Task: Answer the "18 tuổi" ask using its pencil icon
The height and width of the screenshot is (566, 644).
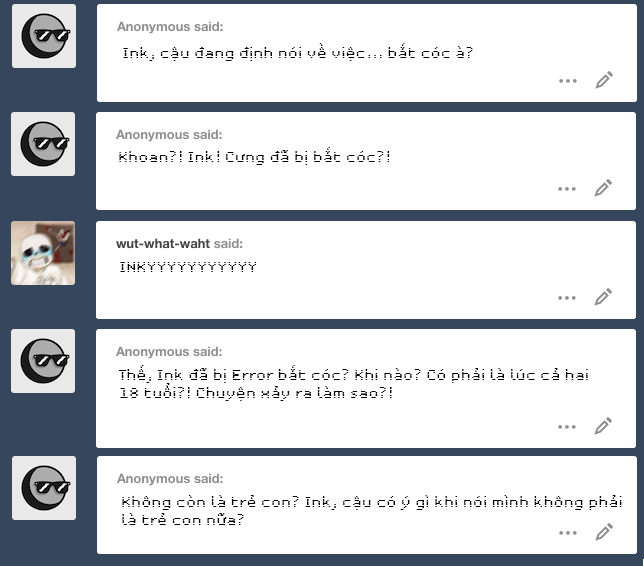Action: [x=603, y=426]
